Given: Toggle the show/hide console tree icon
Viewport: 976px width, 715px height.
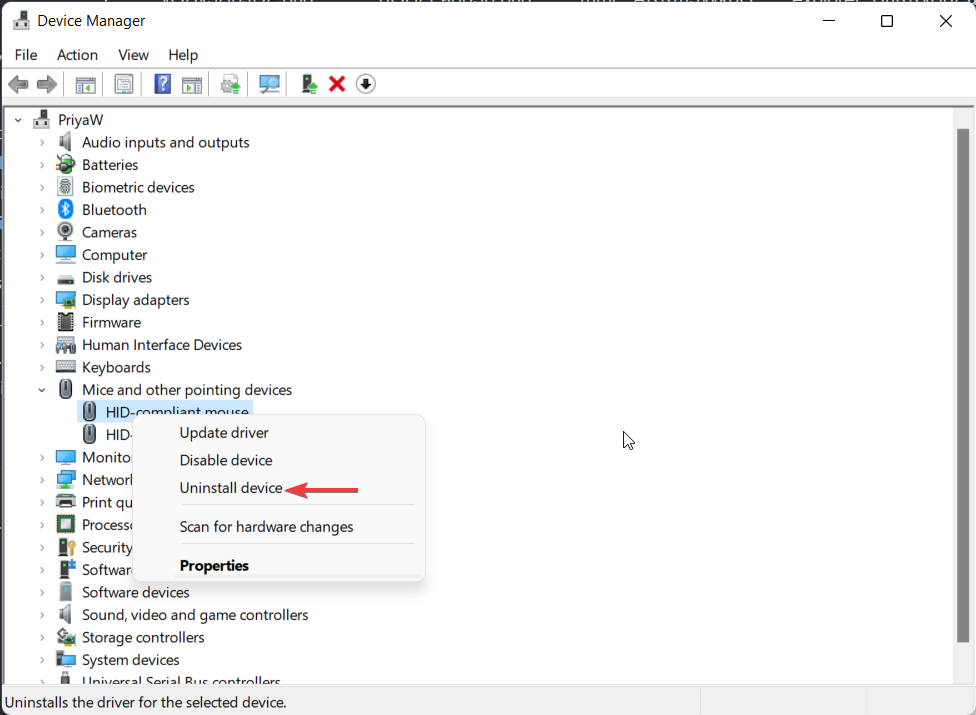Looking at the screenshot, I should (85, 84).
